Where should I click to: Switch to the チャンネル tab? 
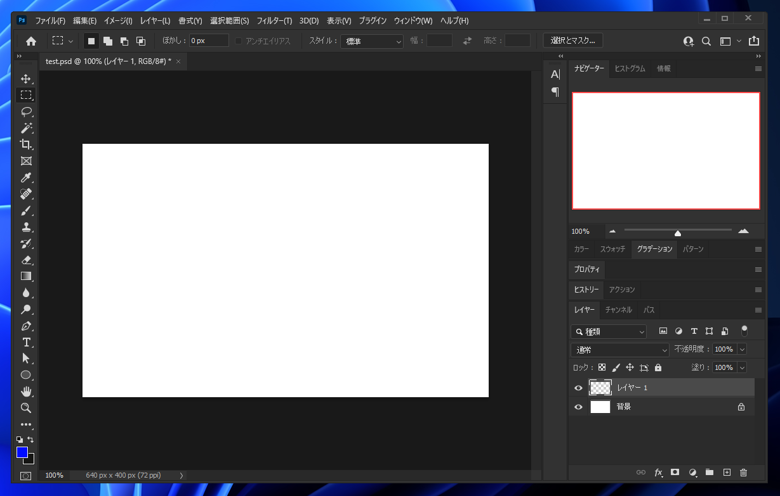(618, 310)
